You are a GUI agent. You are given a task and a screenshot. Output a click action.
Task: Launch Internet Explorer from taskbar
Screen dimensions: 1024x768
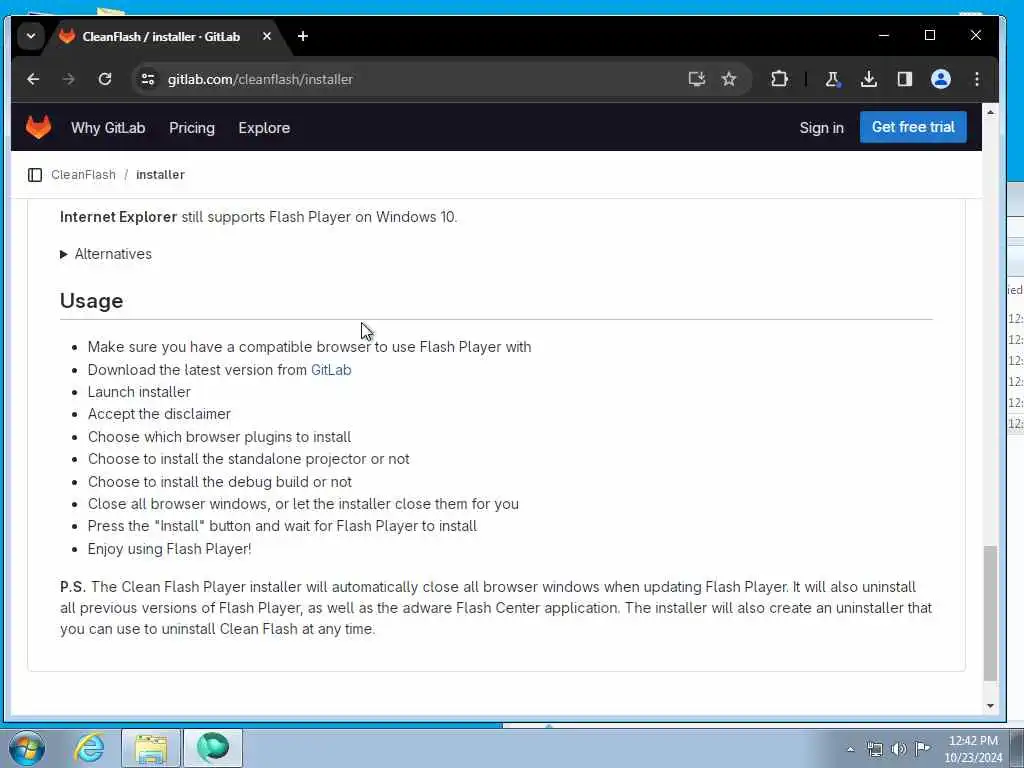click(x=89, y=748)
